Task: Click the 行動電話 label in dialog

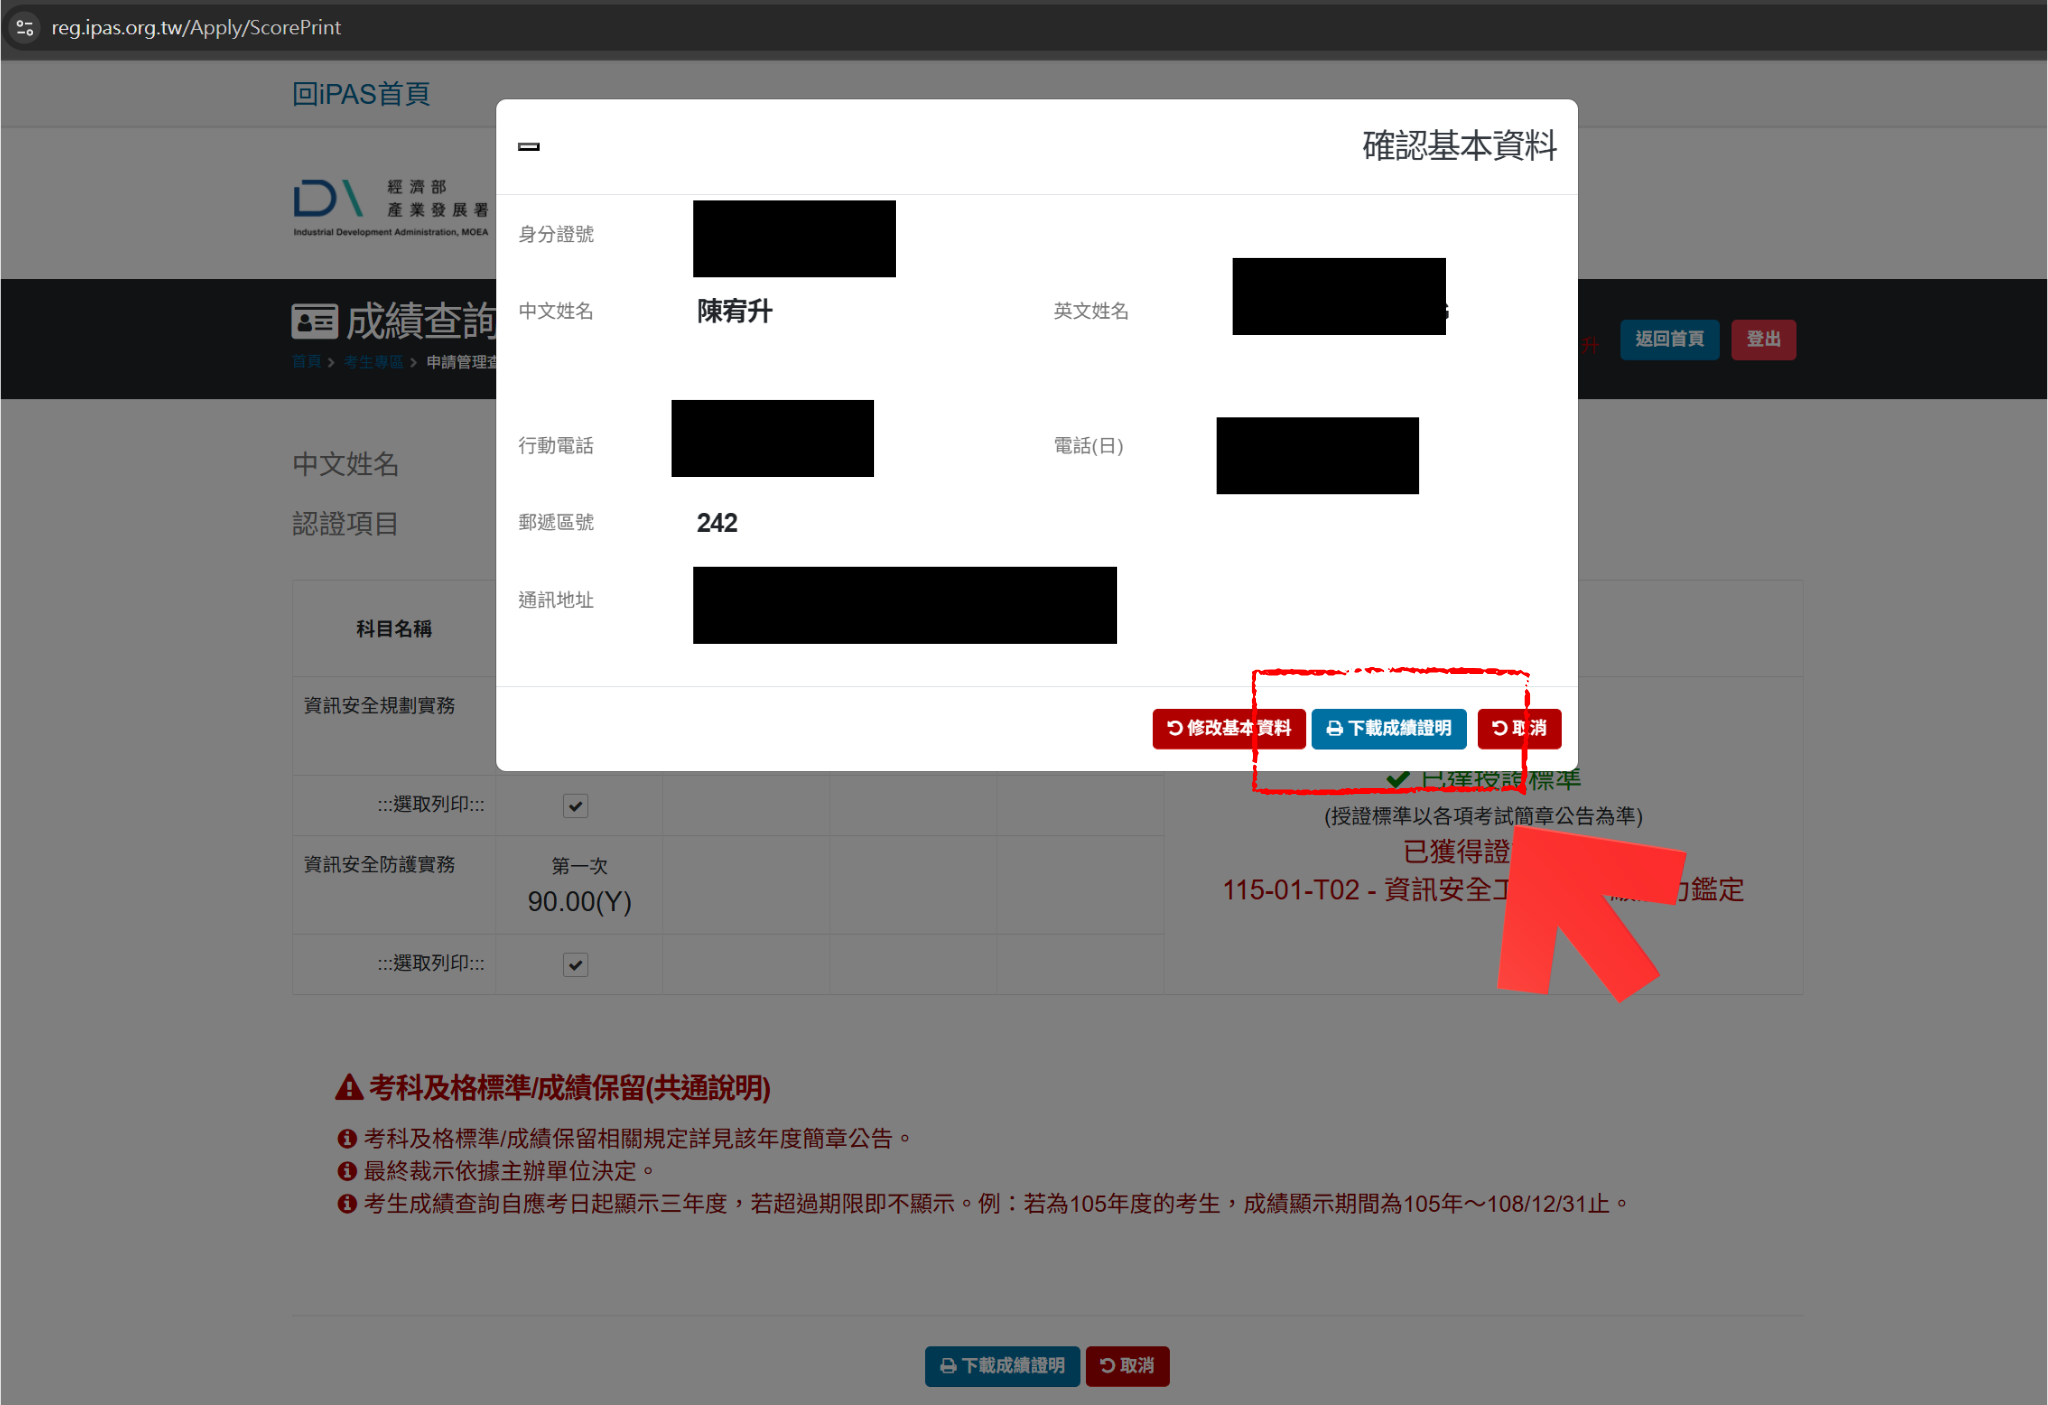Action: (556, 446)
